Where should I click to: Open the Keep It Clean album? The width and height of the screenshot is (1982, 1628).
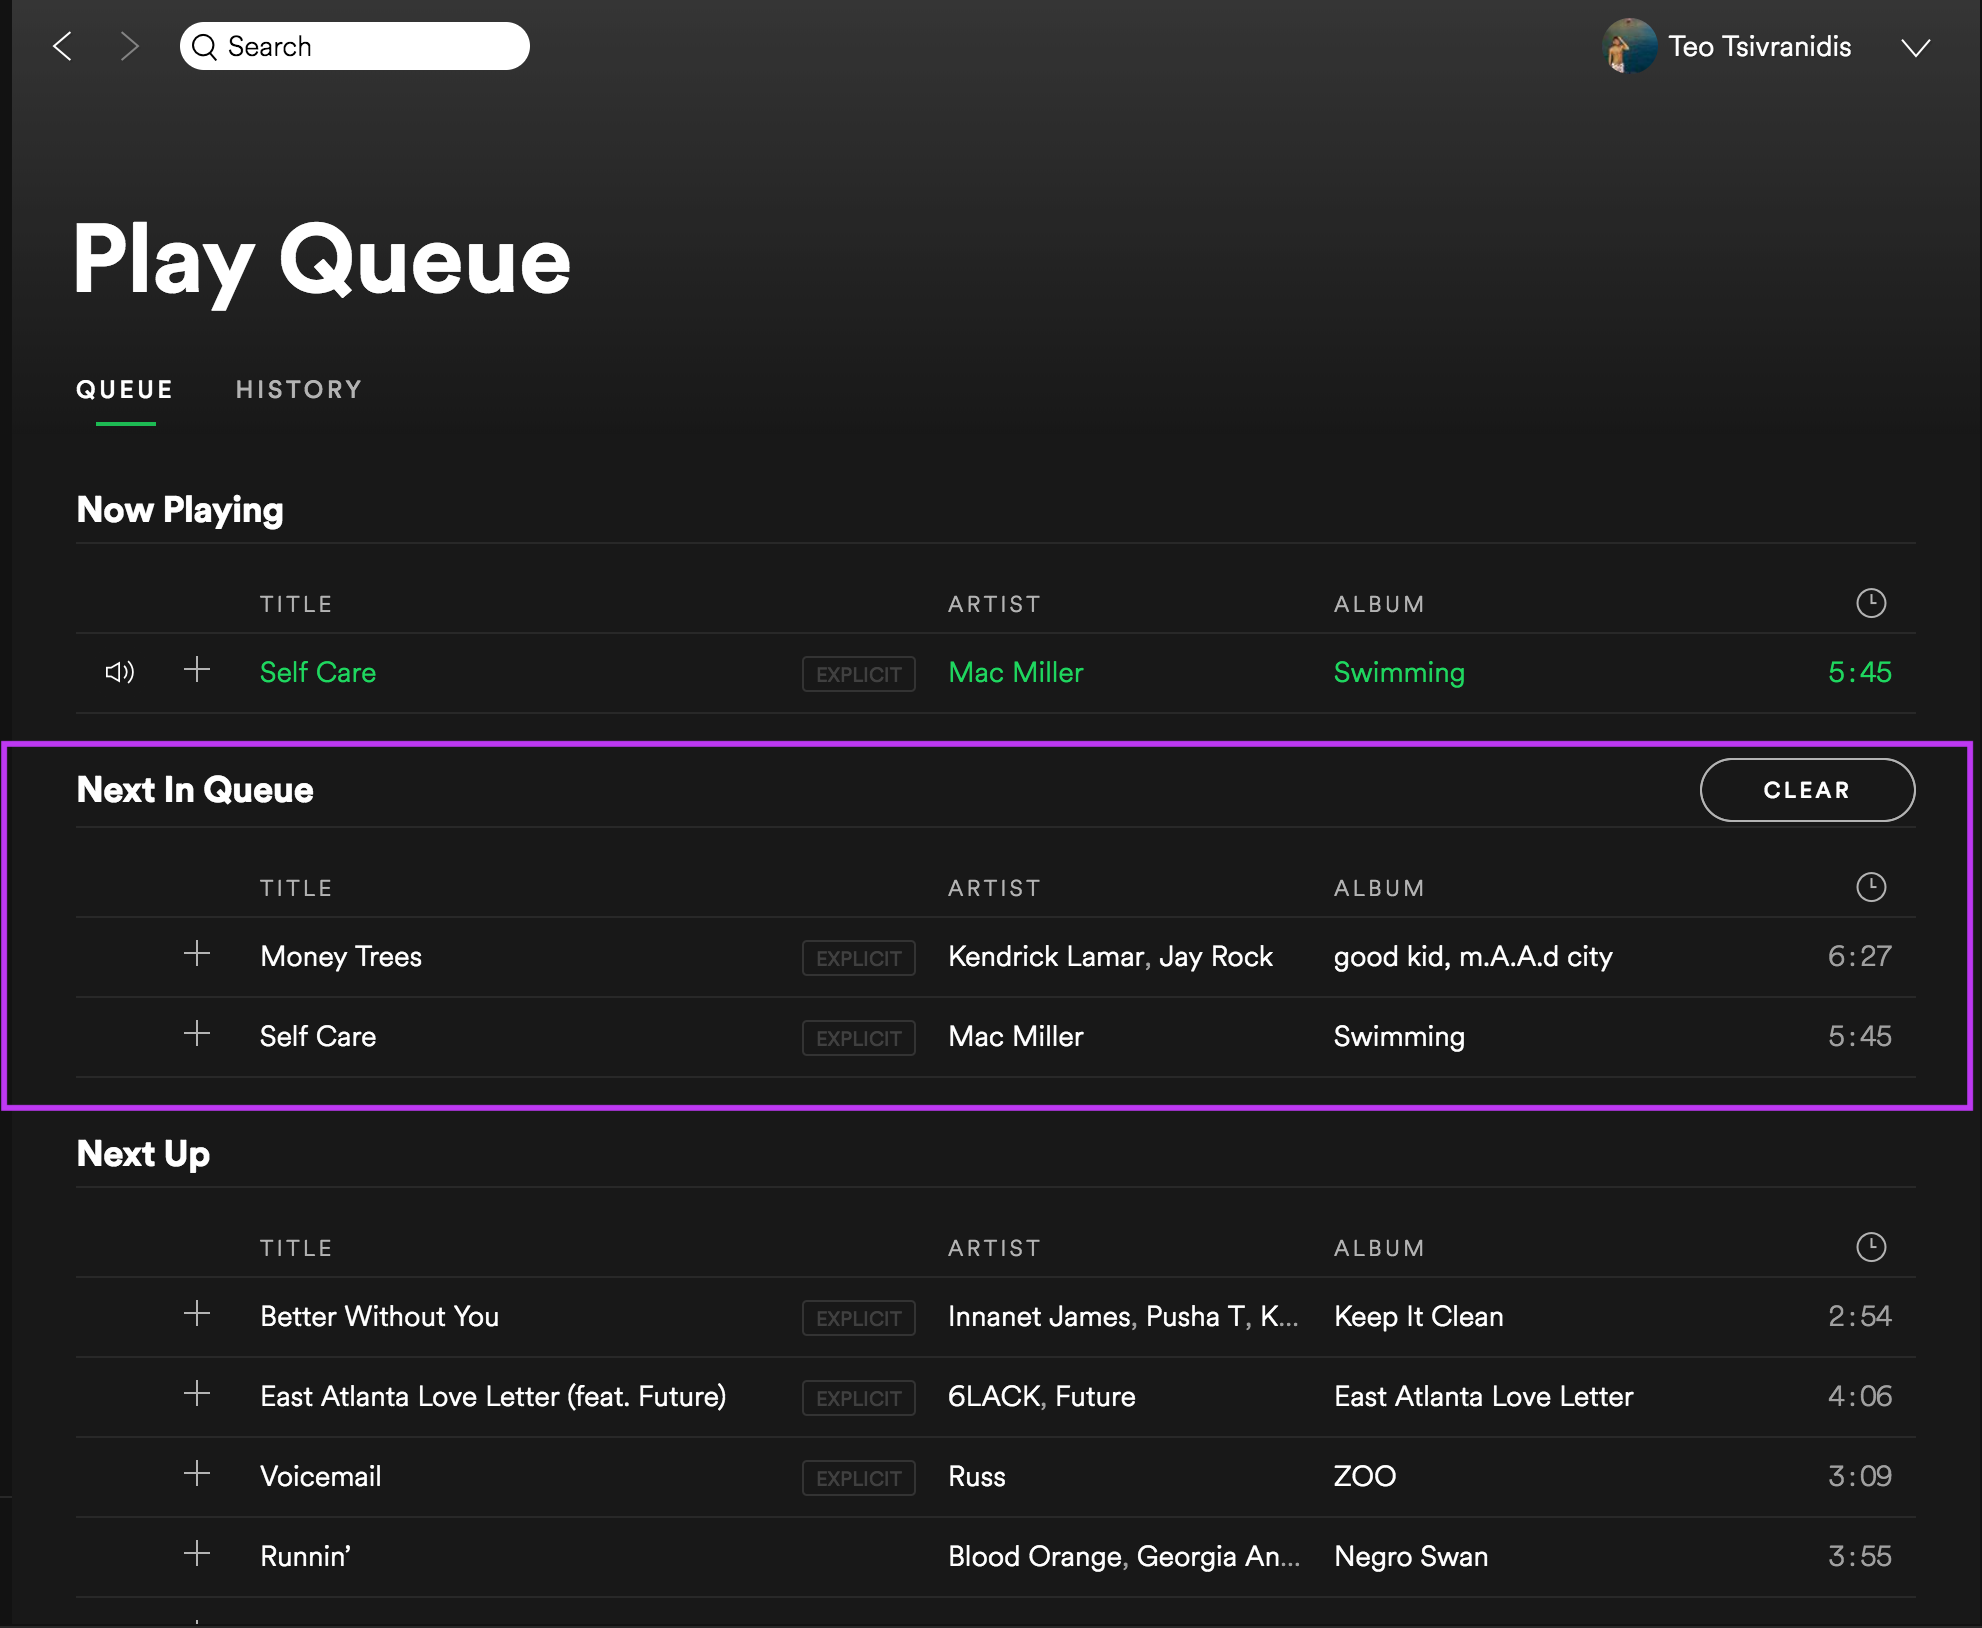point(1419,1317)
